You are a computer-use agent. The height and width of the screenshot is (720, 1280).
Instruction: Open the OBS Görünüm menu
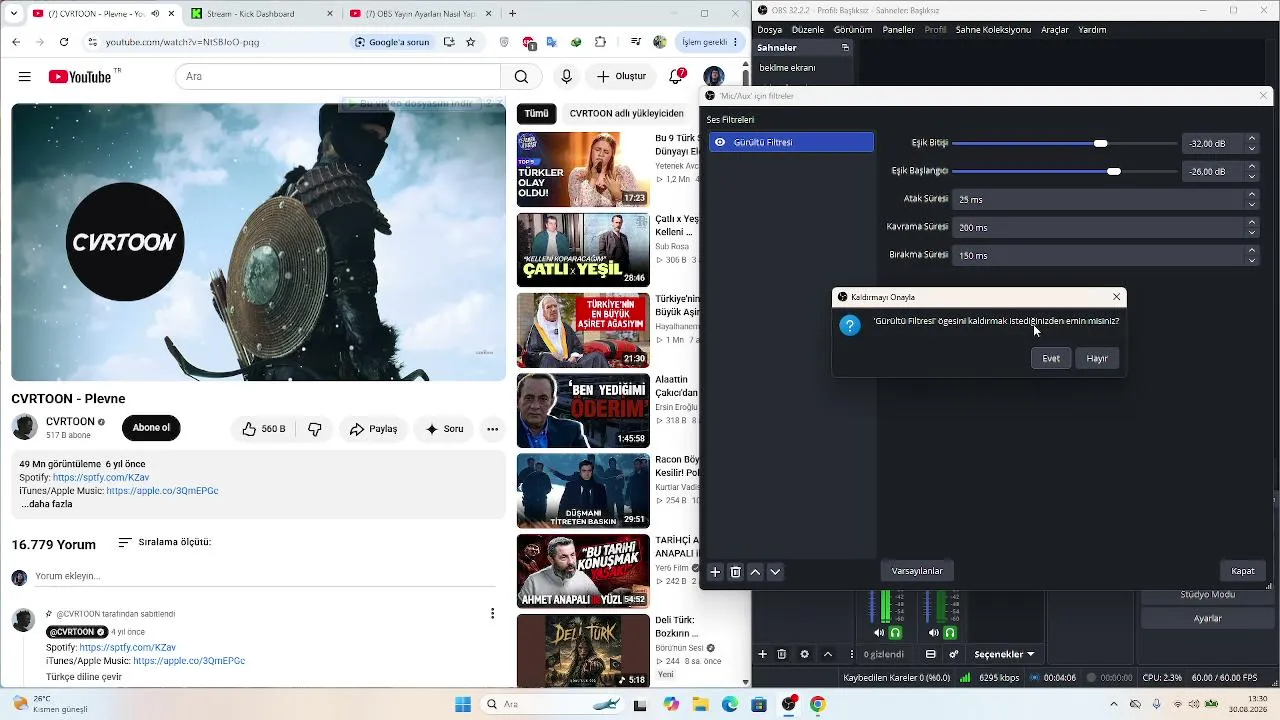(853, 30)
